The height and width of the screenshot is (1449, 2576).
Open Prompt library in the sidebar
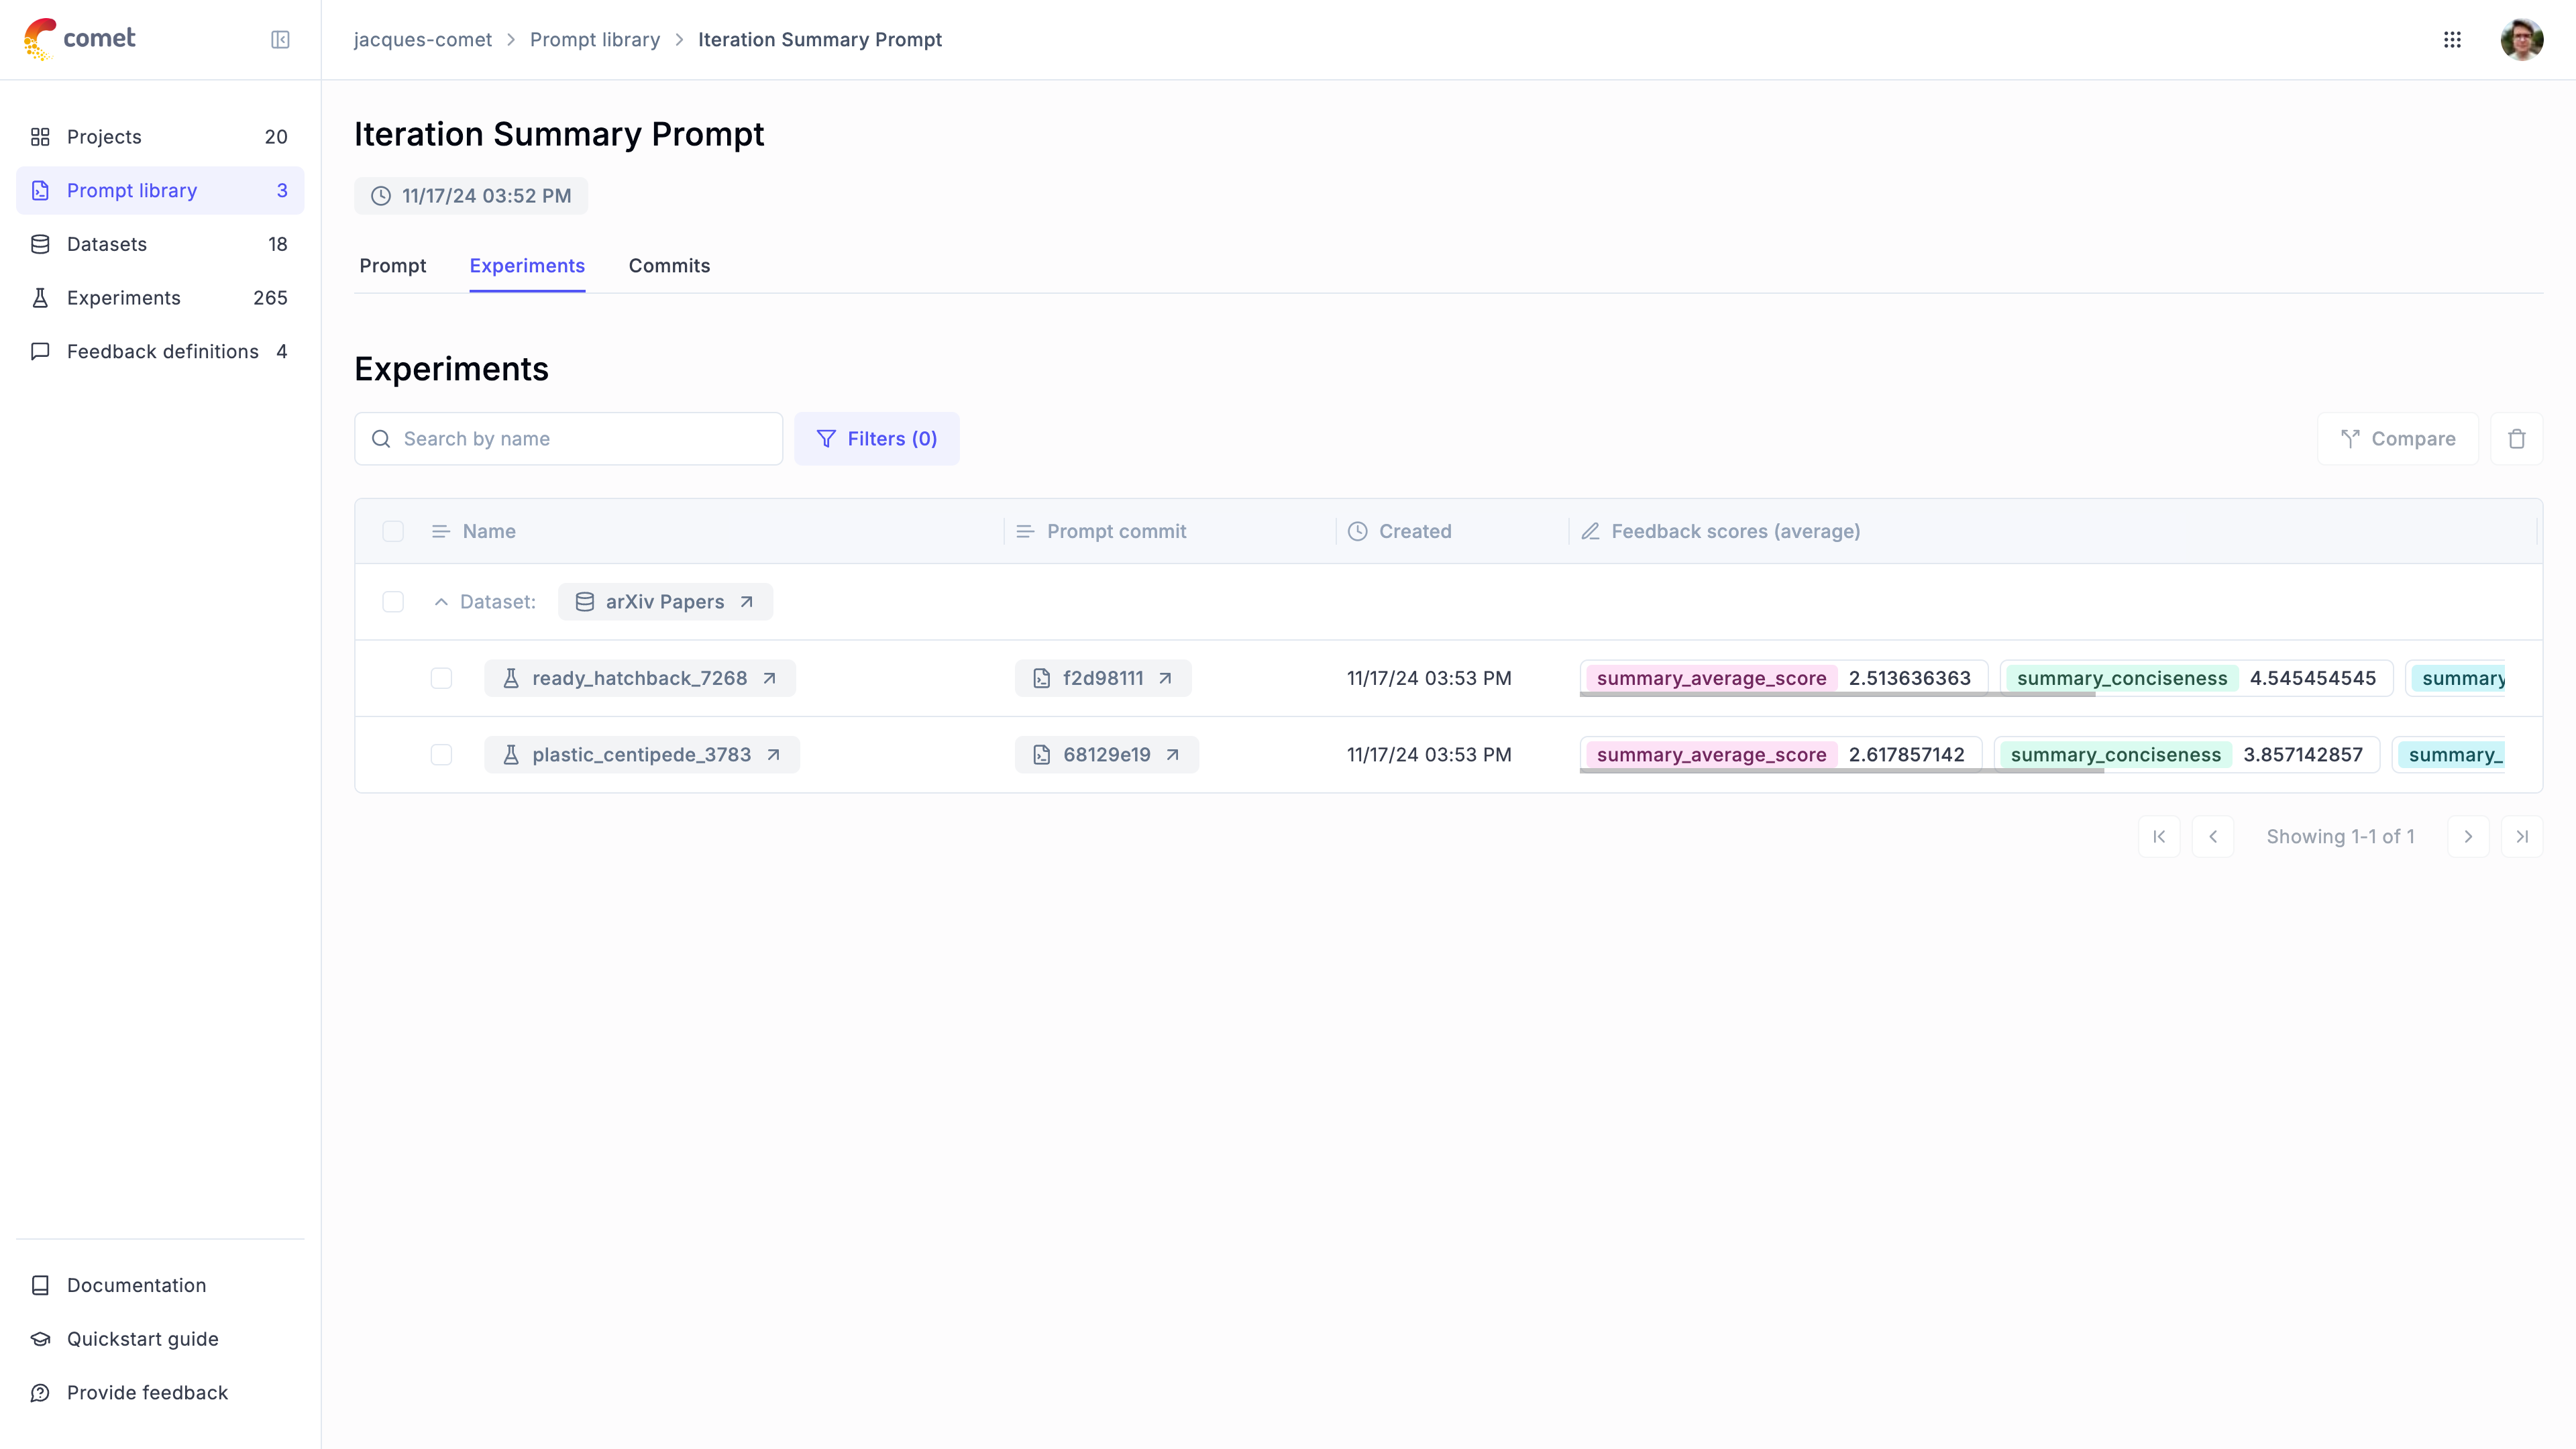tap(160, 190)
